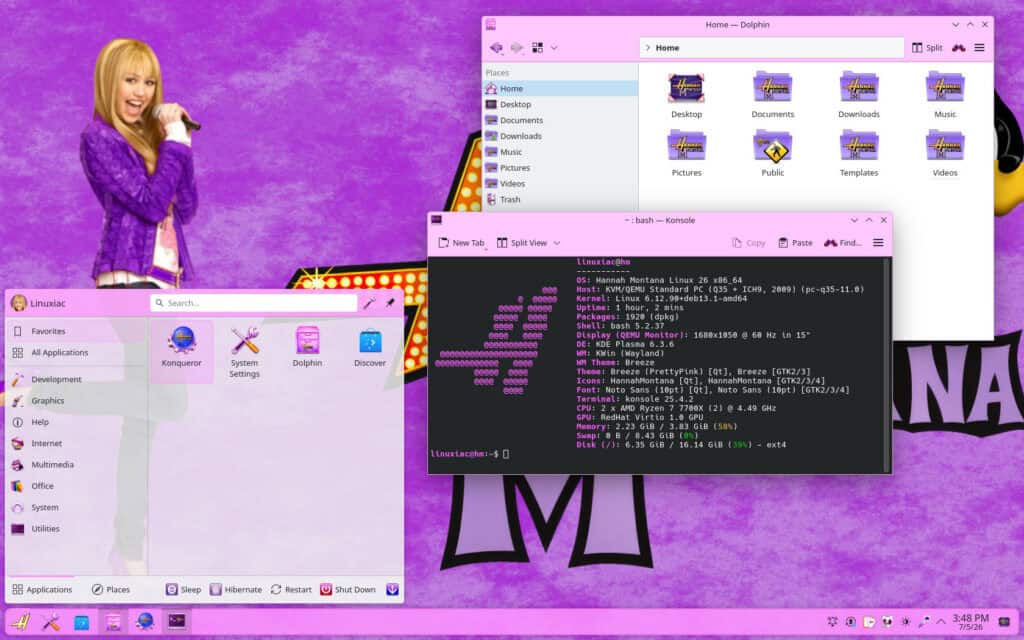Click the Sleep button in launcher

184,589
